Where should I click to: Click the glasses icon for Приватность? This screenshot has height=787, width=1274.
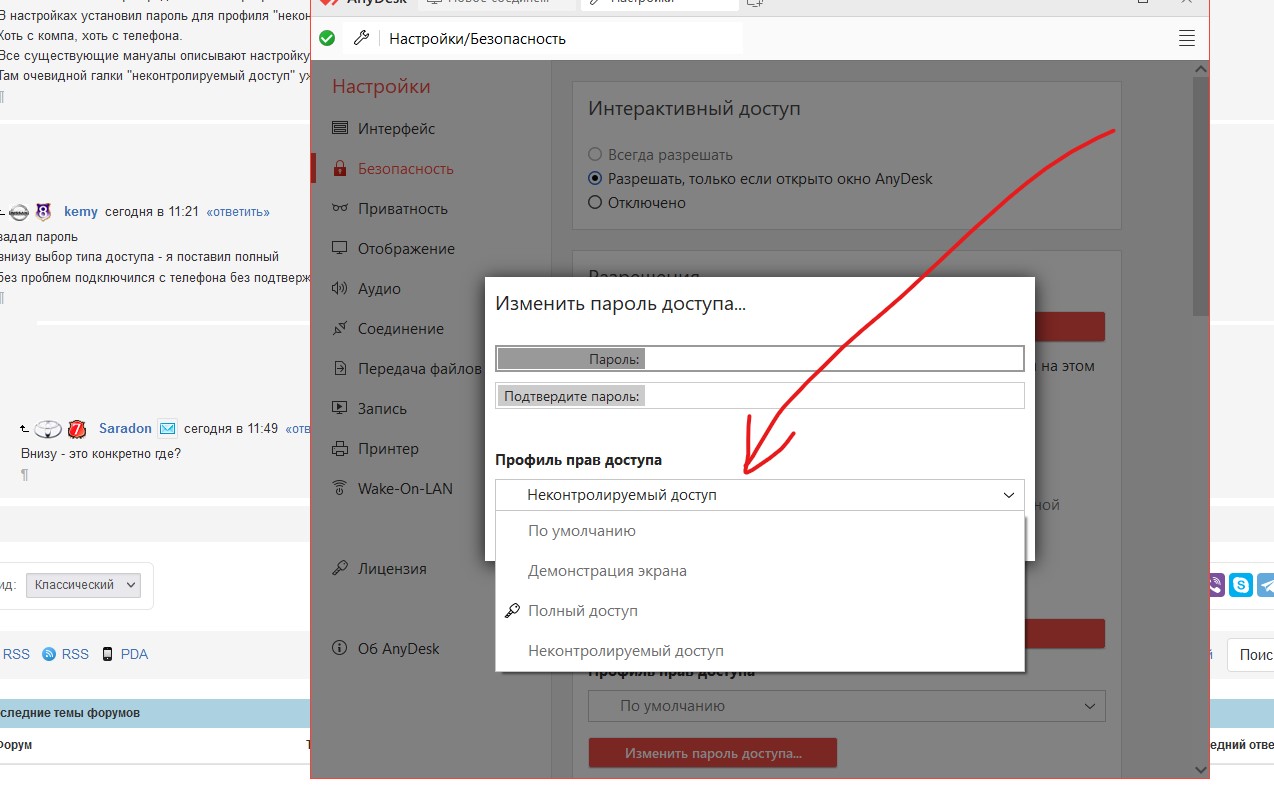point(340,209)
